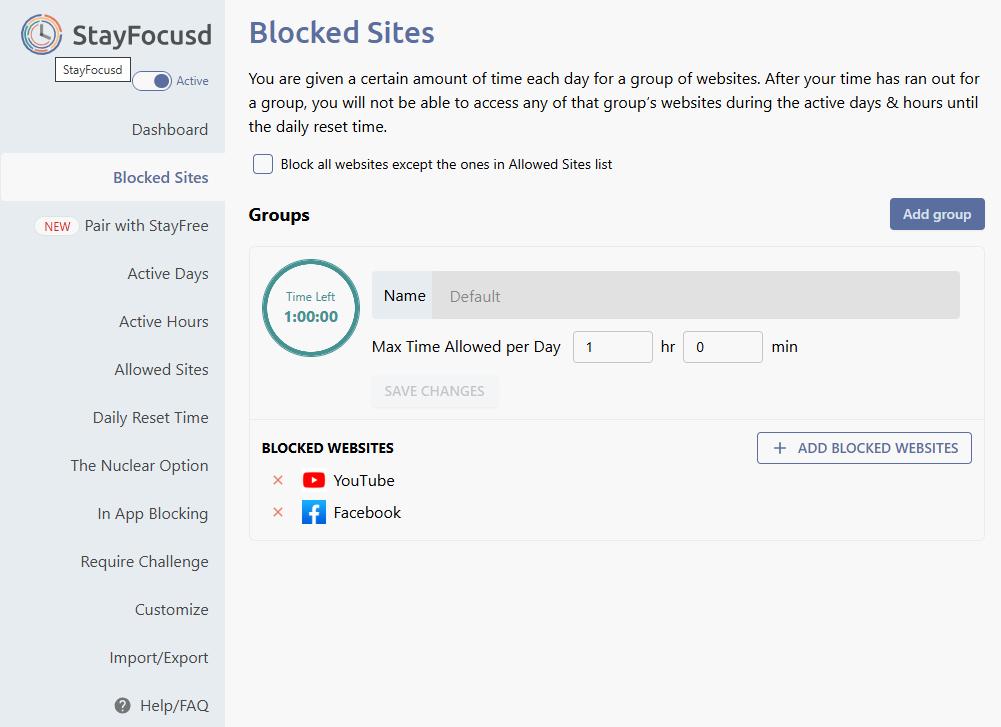This screenshot has width=1001, height=727.
Task: Click the Add group button
Action: pyautogui.click(x=936, y=213)
